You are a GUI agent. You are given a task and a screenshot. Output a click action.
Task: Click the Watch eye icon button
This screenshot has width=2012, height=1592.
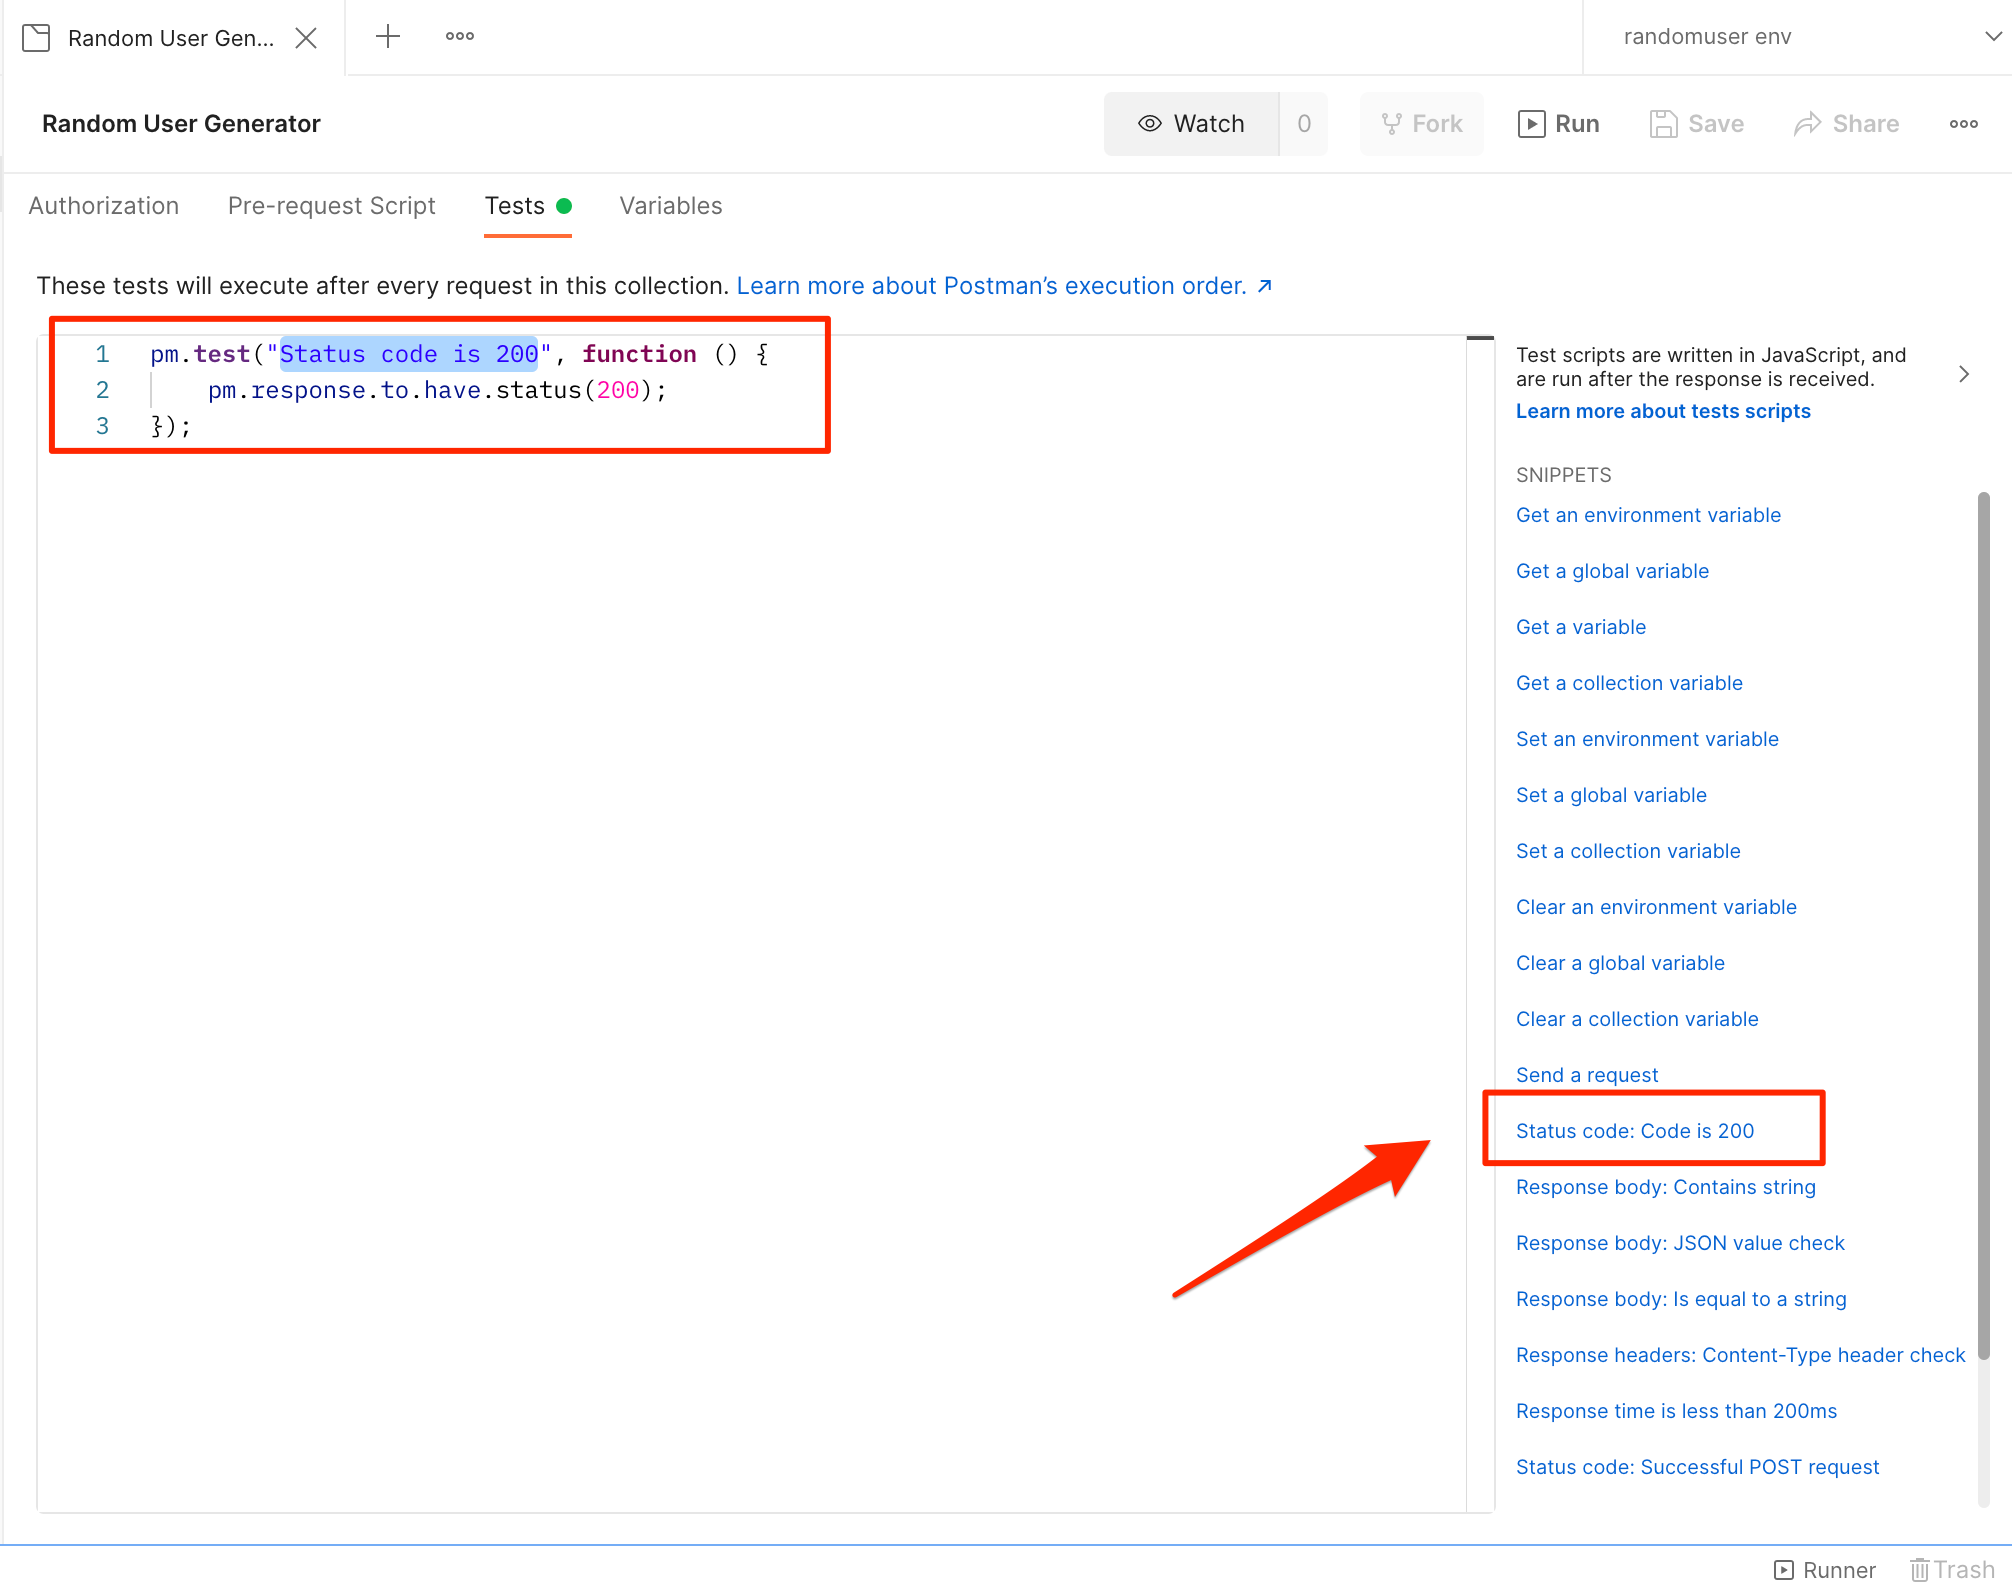click(1191, 124)
